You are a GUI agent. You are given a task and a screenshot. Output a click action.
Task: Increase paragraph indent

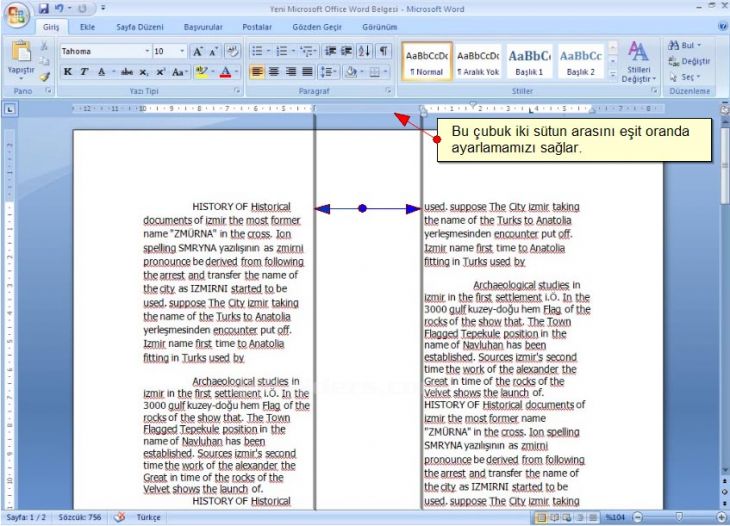347,51
